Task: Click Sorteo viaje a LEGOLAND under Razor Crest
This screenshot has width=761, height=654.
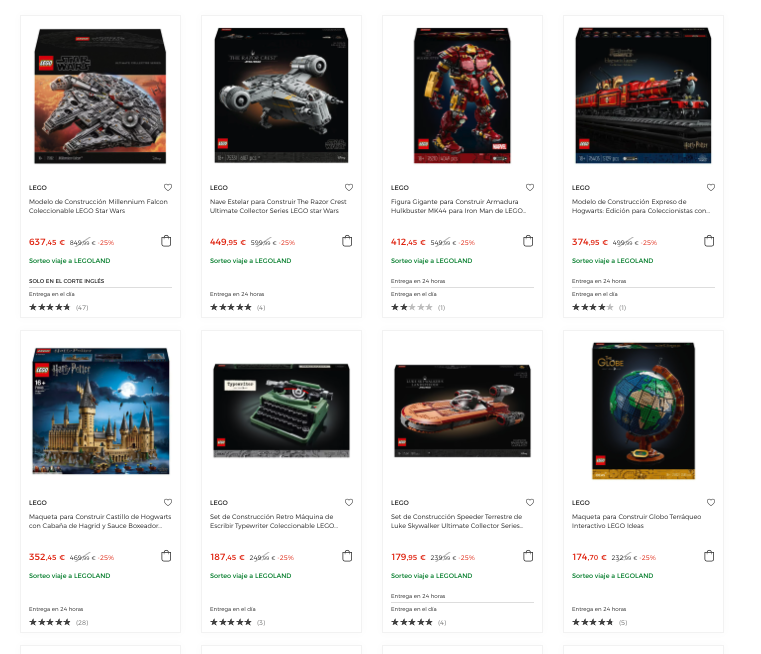Action: (x=250, y=261)
